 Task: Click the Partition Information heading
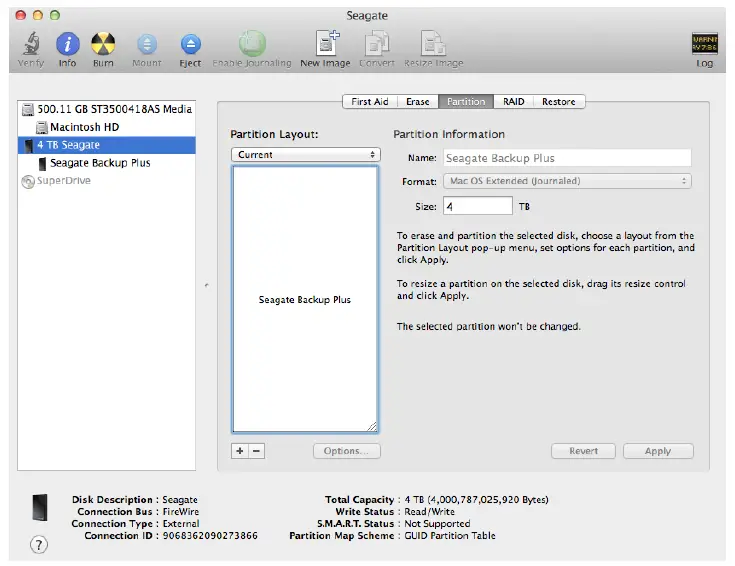click(449, 134)
